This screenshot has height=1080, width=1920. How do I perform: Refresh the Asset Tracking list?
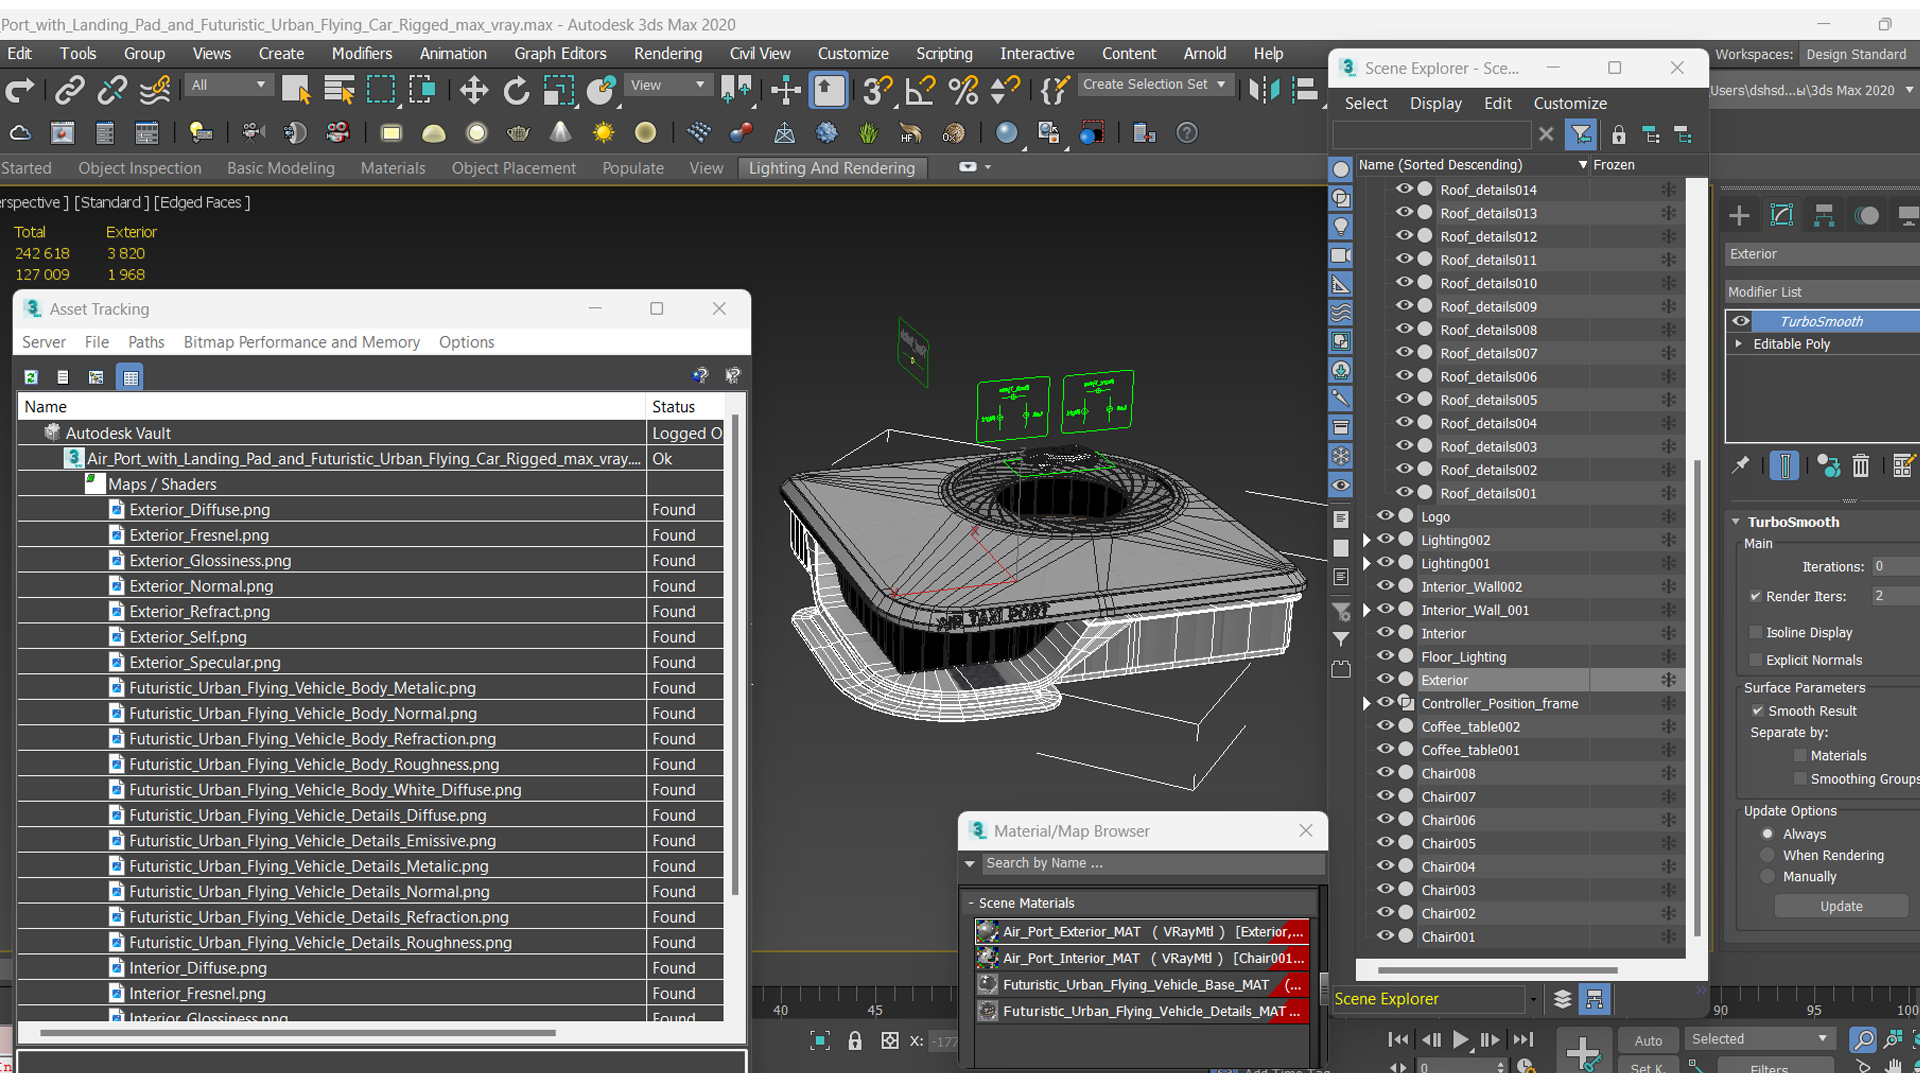pyautogui.click(x=31, y=377)
